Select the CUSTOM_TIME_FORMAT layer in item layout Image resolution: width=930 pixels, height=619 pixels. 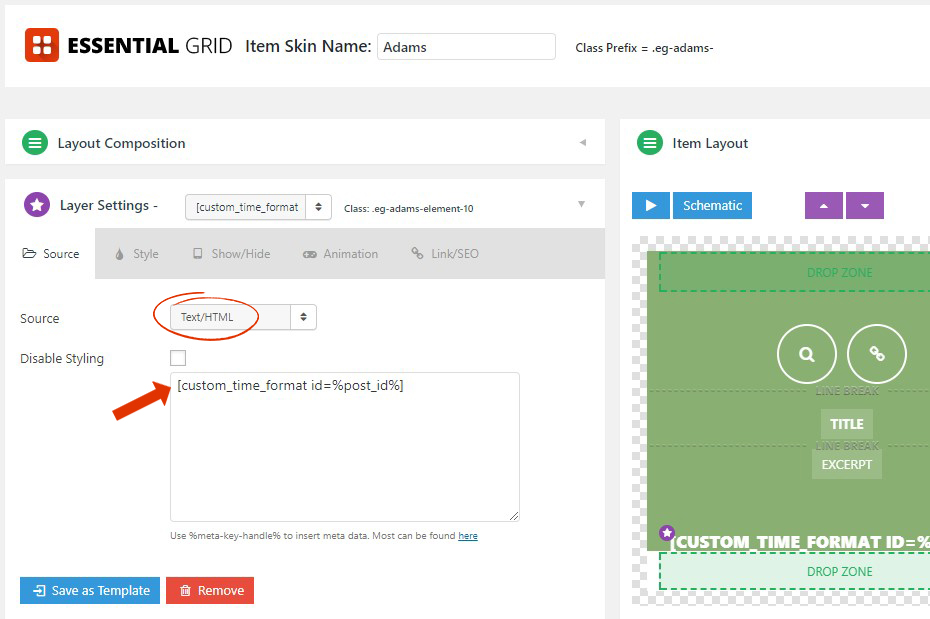(801, 542)
